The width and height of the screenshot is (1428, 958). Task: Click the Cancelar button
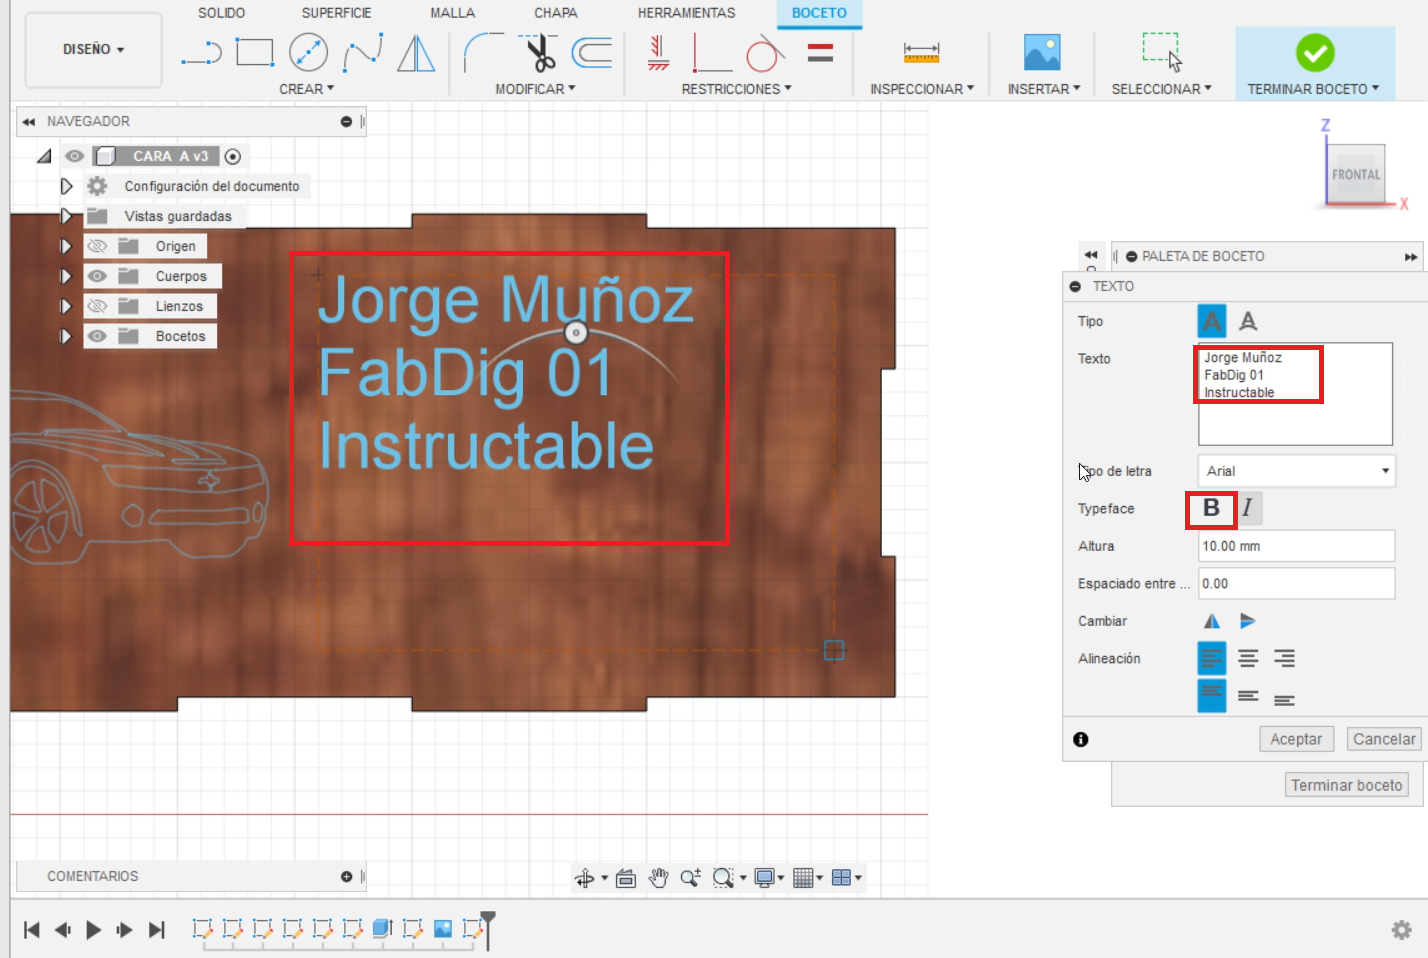pos(1384,739)
